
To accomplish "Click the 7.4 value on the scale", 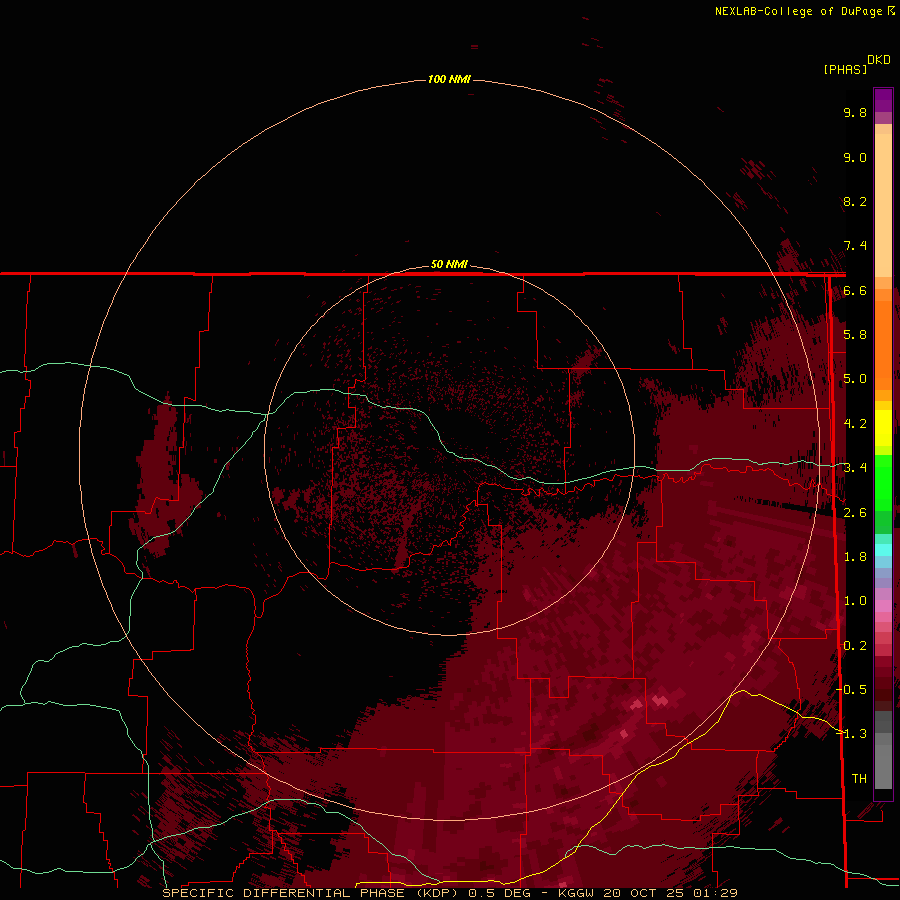I will (855, 246).
